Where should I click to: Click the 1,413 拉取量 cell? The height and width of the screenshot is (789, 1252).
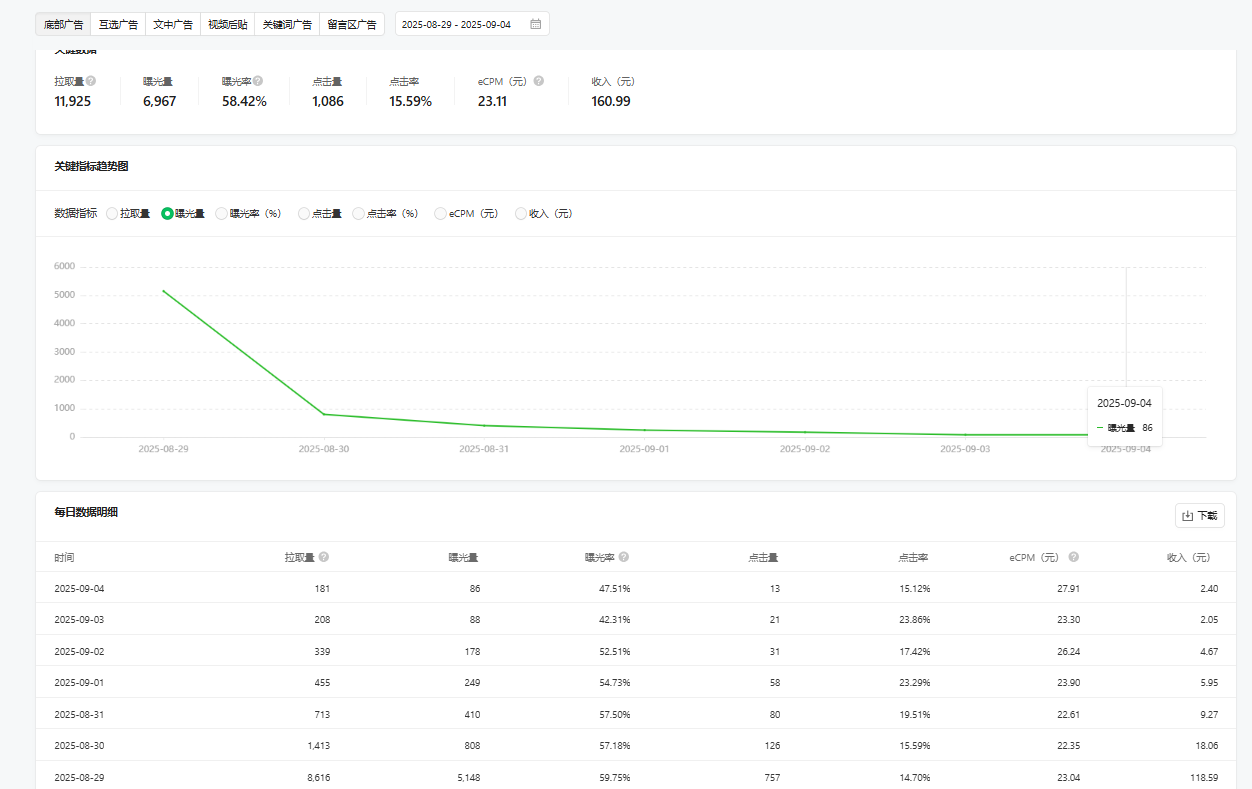pyautogui.click(x=318, y=746)
